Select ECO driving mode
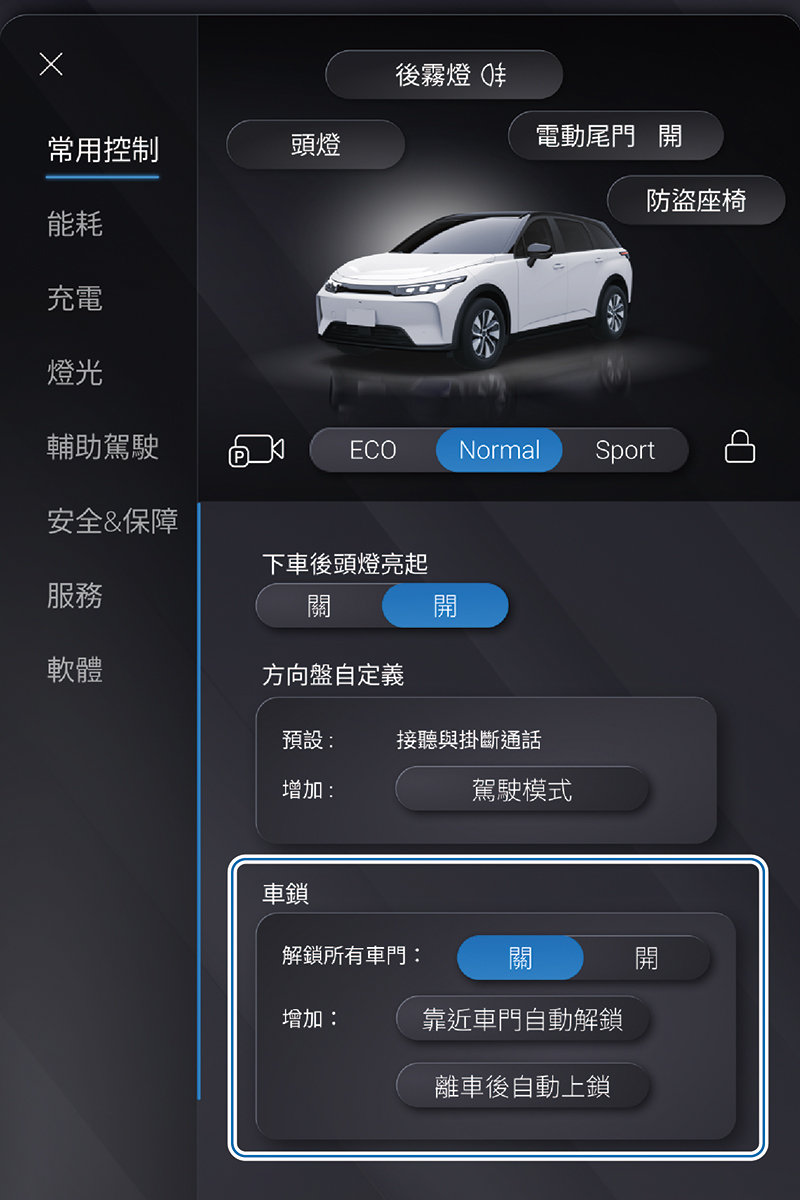The width and height of the screenshot is (800, 1200). coord(373,450)
